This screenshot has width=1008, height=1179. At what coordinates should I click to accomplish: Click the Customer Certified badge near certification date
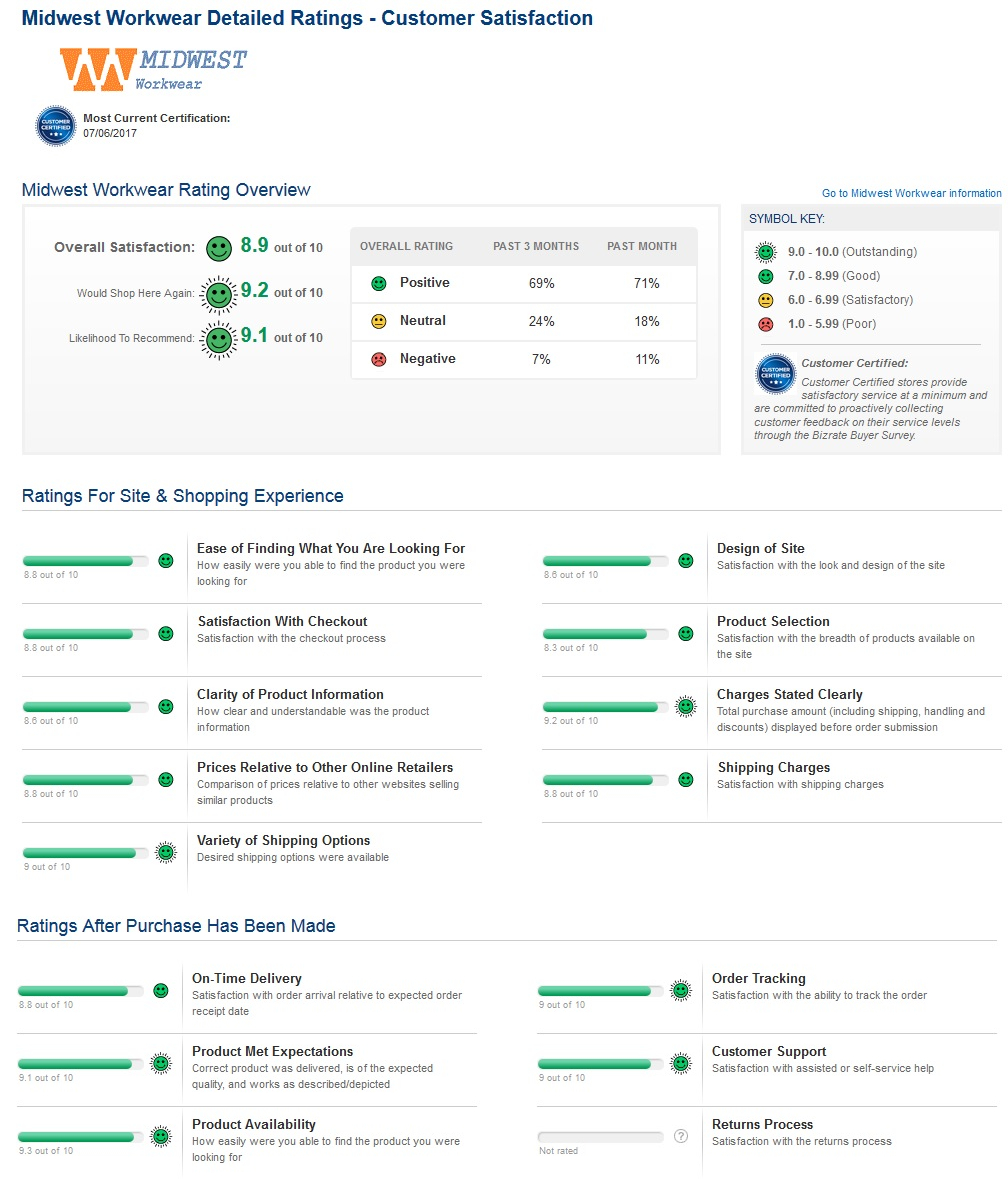click(56, 126)
